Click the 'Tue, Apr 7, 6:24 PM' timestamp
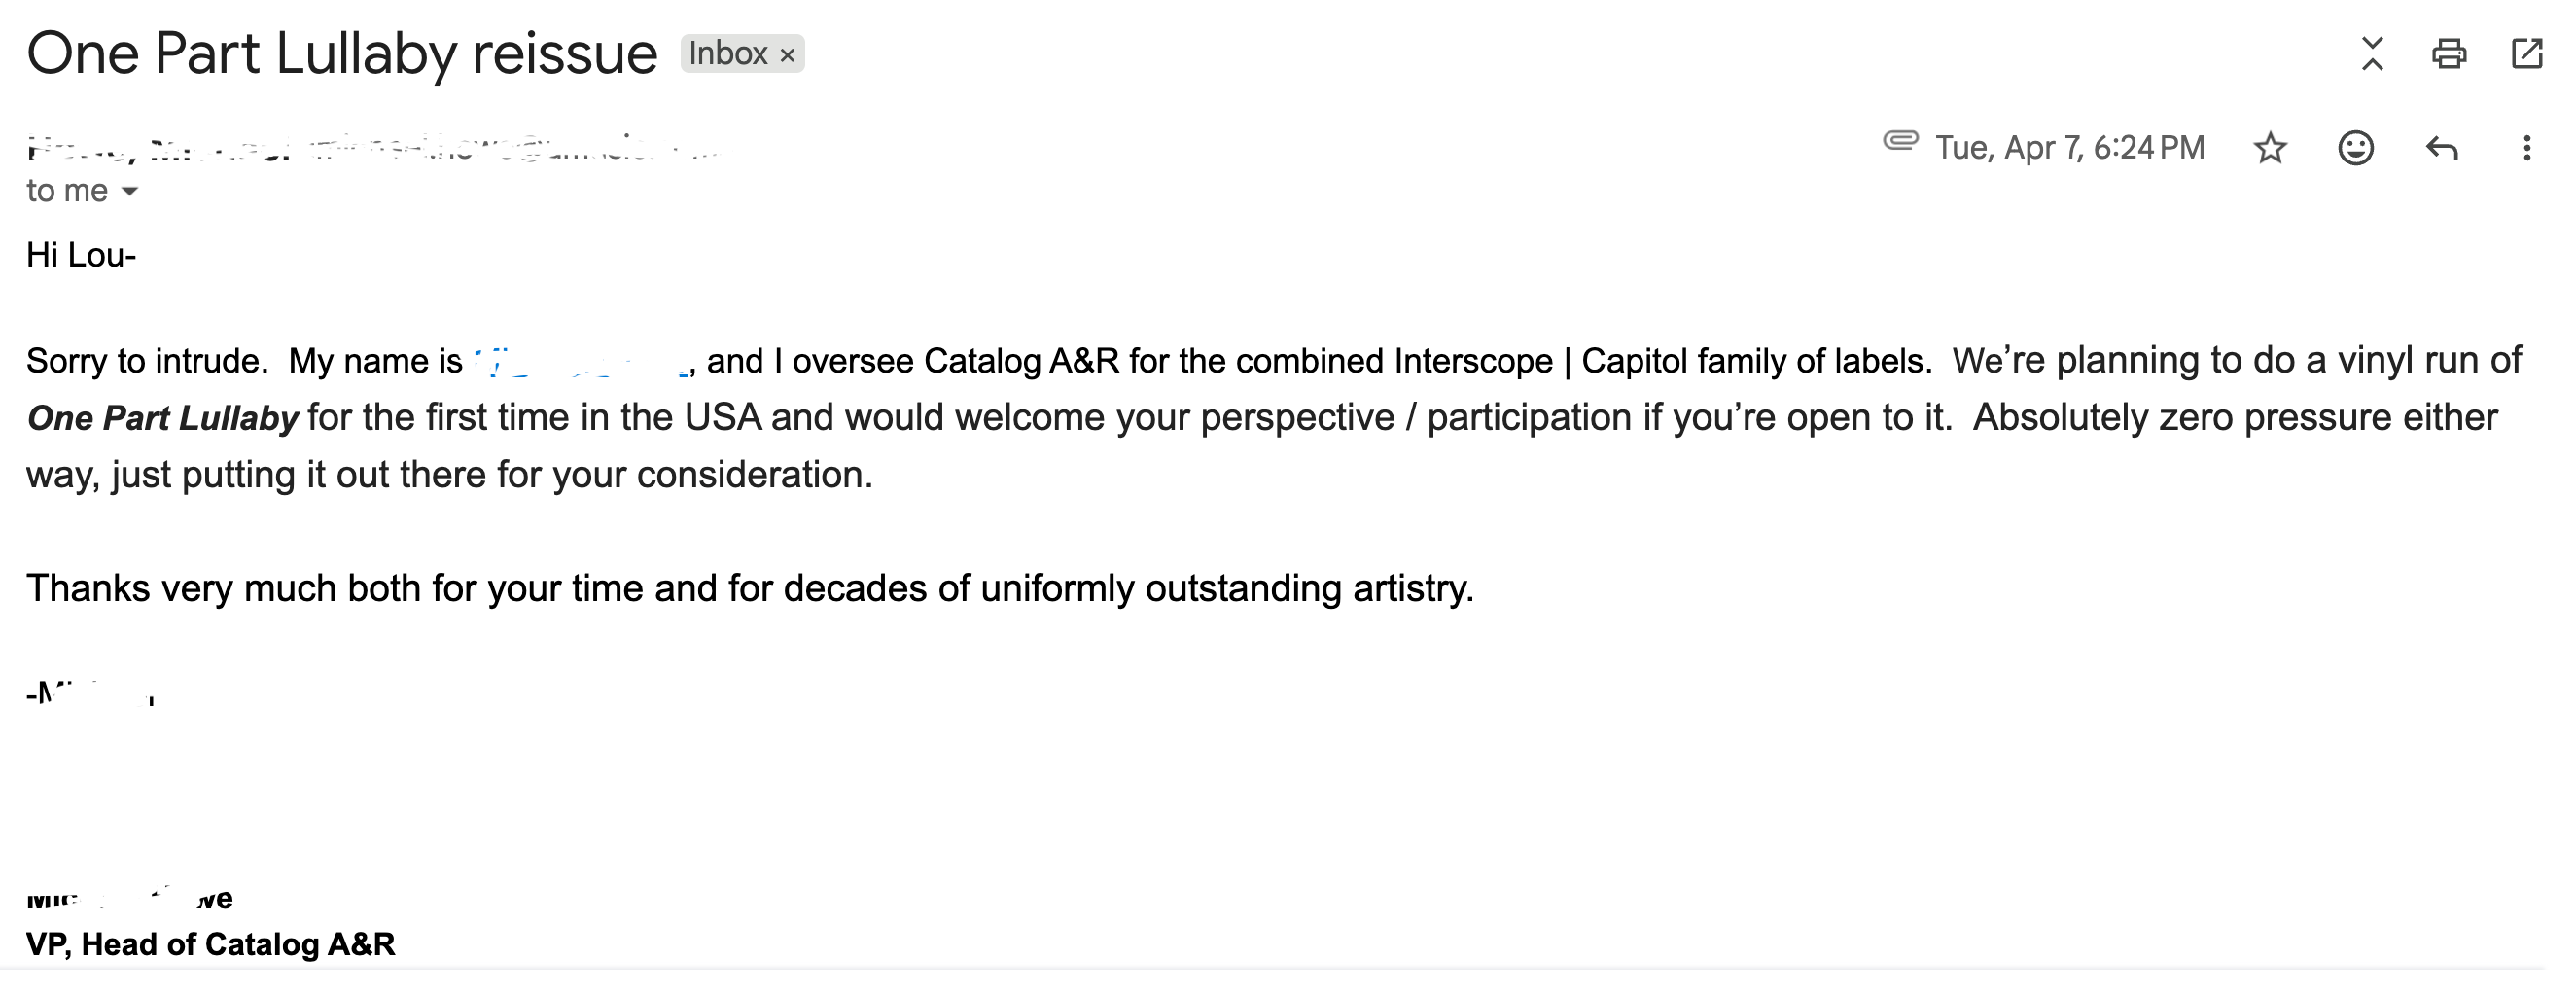This screenshot has height=995, width=2576. point(2069,148)
